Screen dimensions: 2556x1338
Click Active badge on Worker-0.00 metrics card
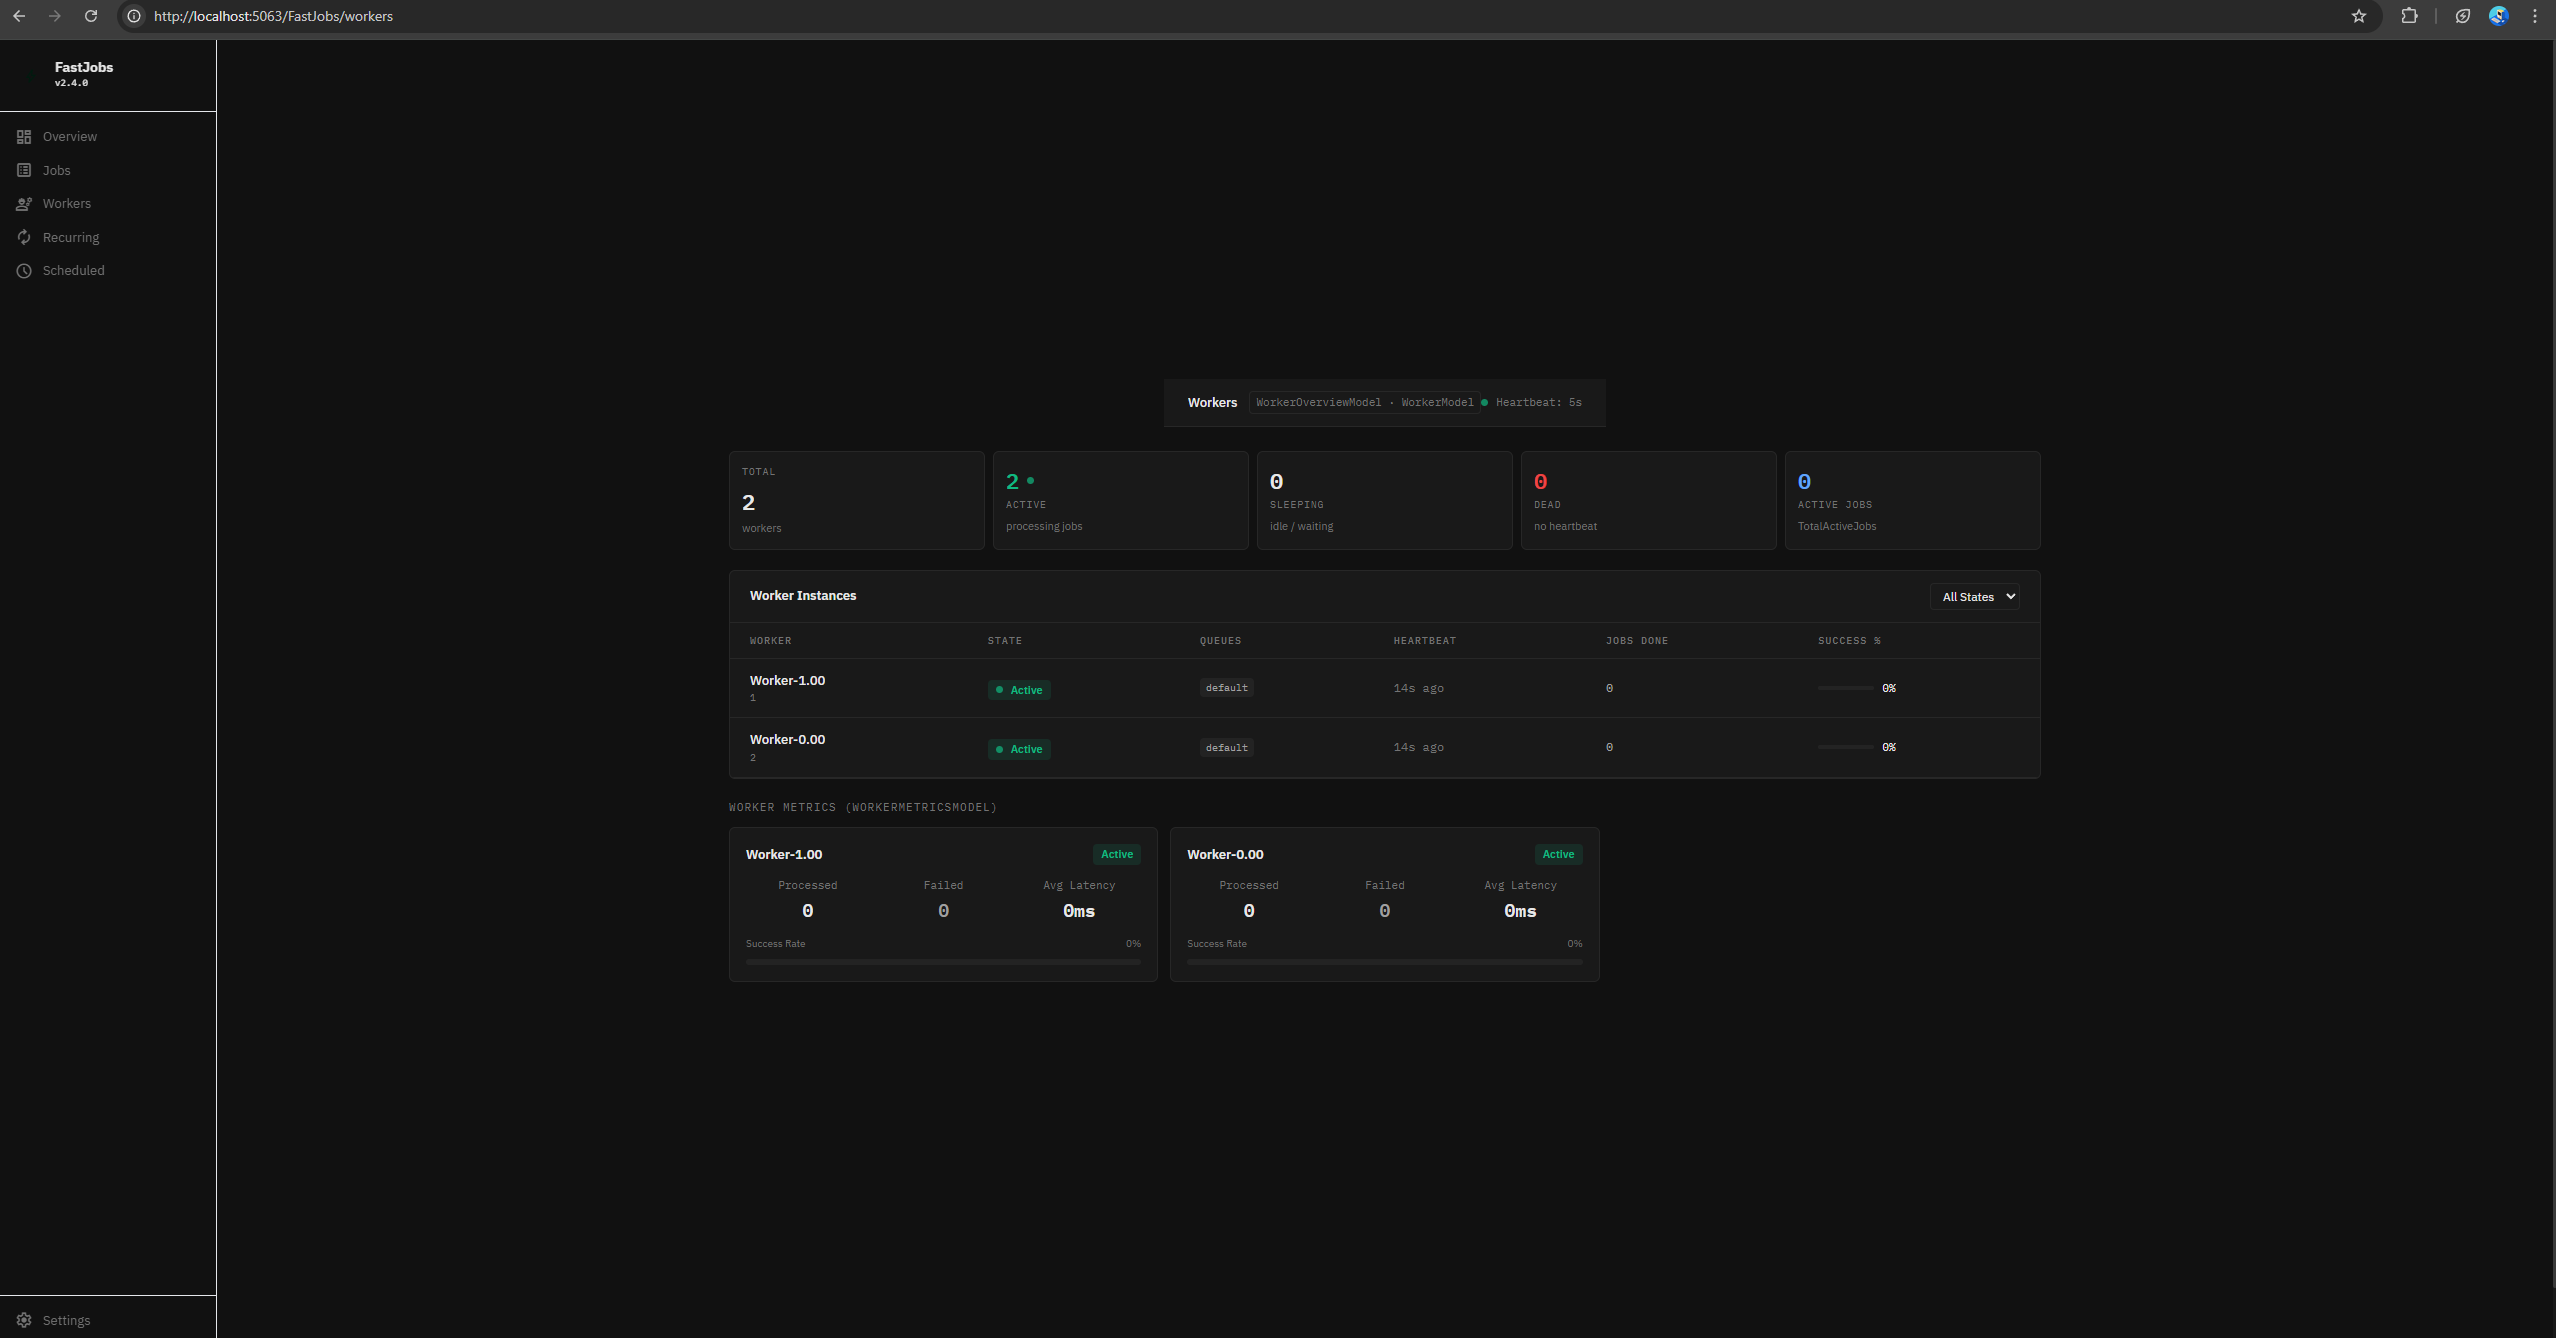pos(1558,854)
